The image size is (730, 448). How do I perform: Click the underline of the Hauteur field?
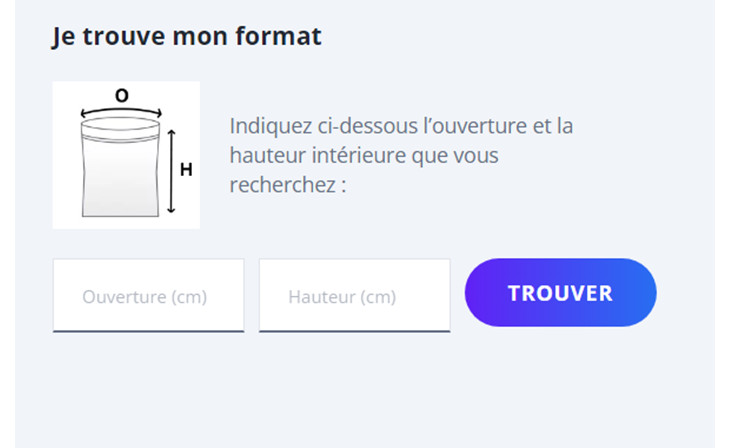click(355, 331)
